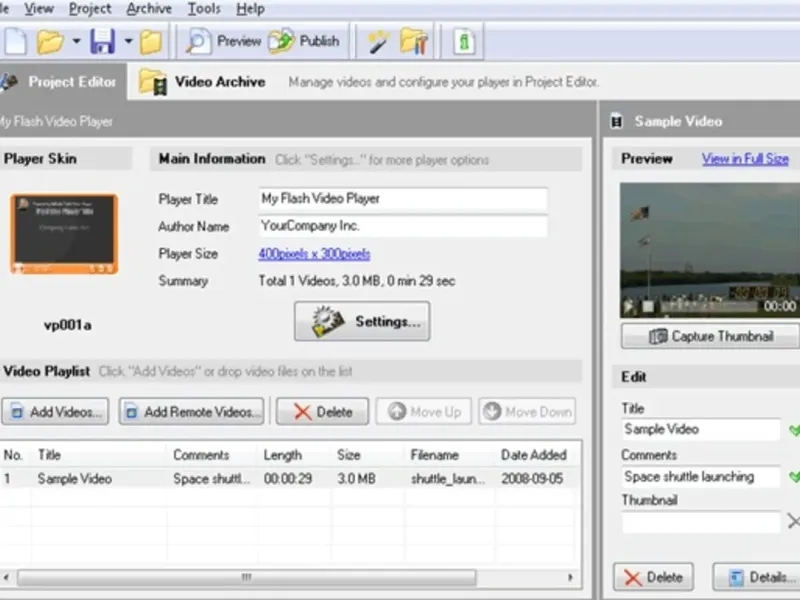Click the Size column header
Screen dimensions: 800x600
(368, 455)
